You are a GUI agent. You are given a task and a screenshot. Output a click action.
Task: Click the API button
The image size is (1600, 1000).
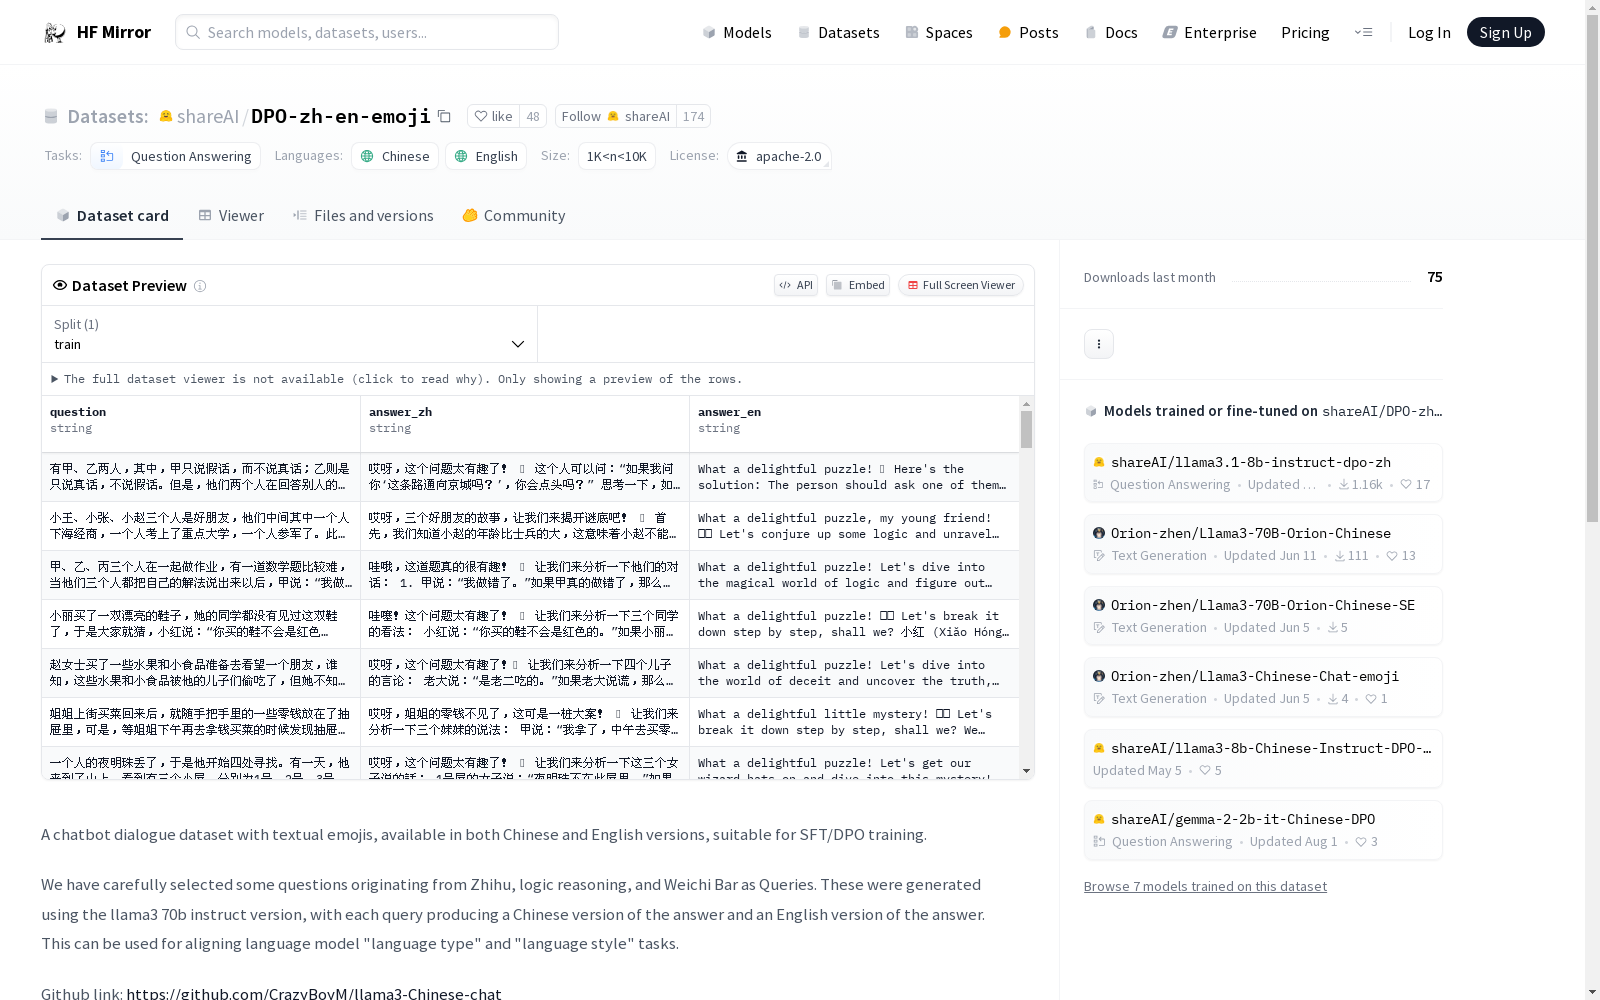tap(796, 285)
